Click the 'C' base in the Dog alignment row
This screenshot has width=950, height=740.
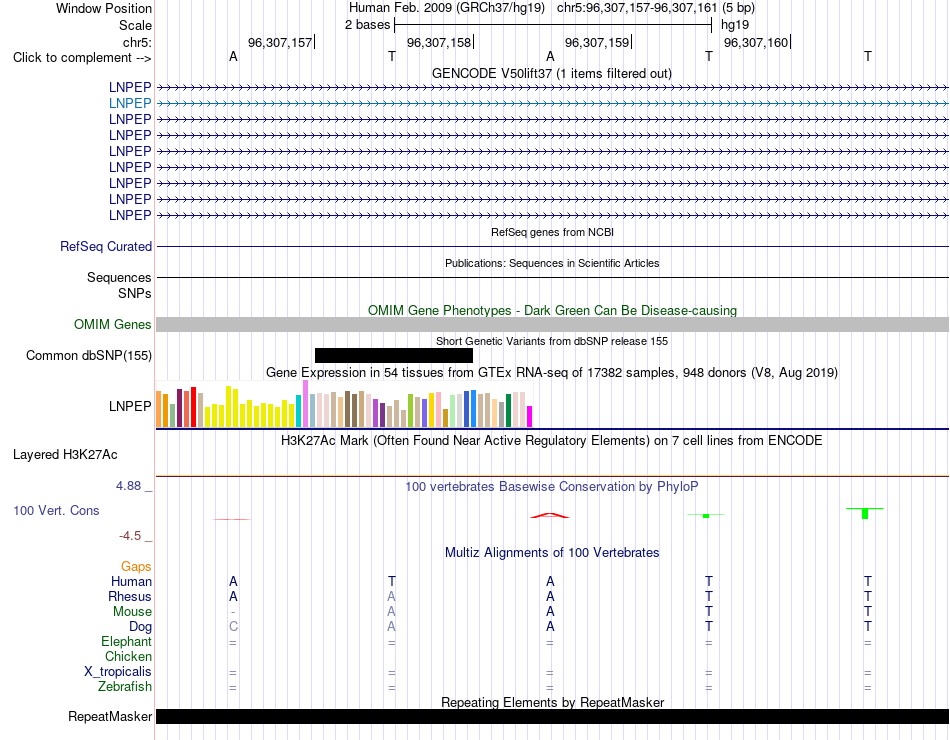[x=233, y=627]
